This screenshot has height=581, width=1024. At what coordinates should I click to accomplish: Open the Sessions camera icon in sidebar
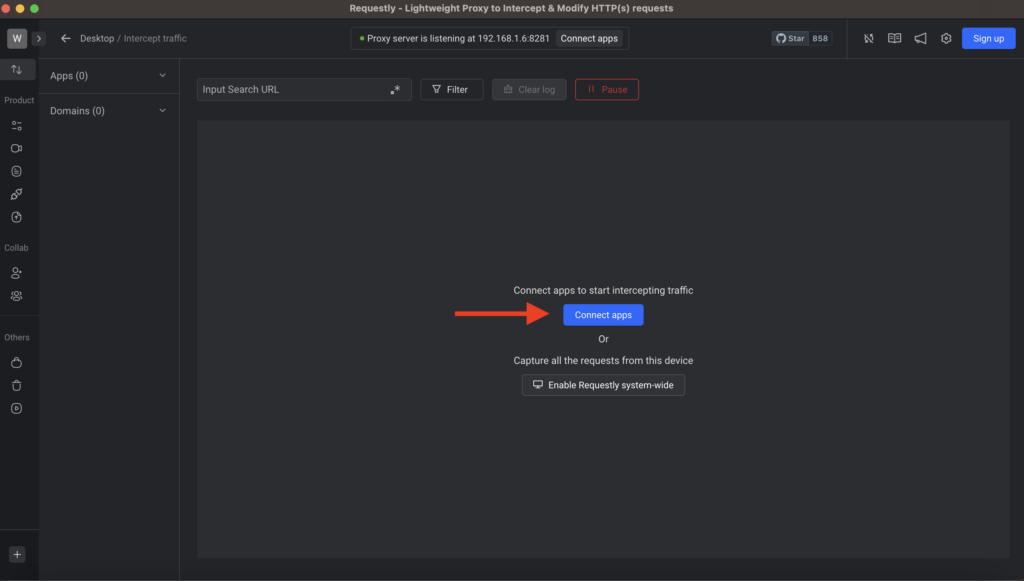point(18,147)
